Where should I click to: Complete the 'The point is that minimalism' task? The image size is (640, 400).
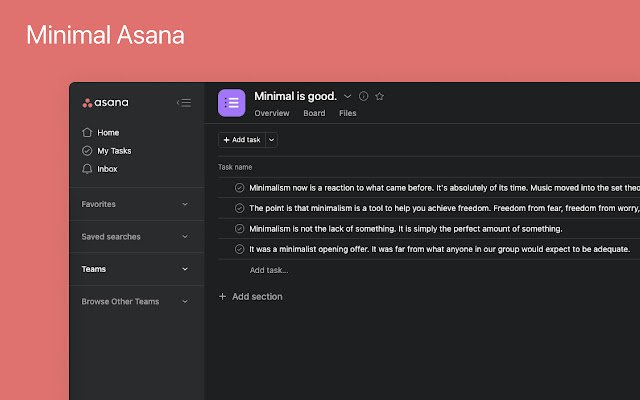pos(240,208)
